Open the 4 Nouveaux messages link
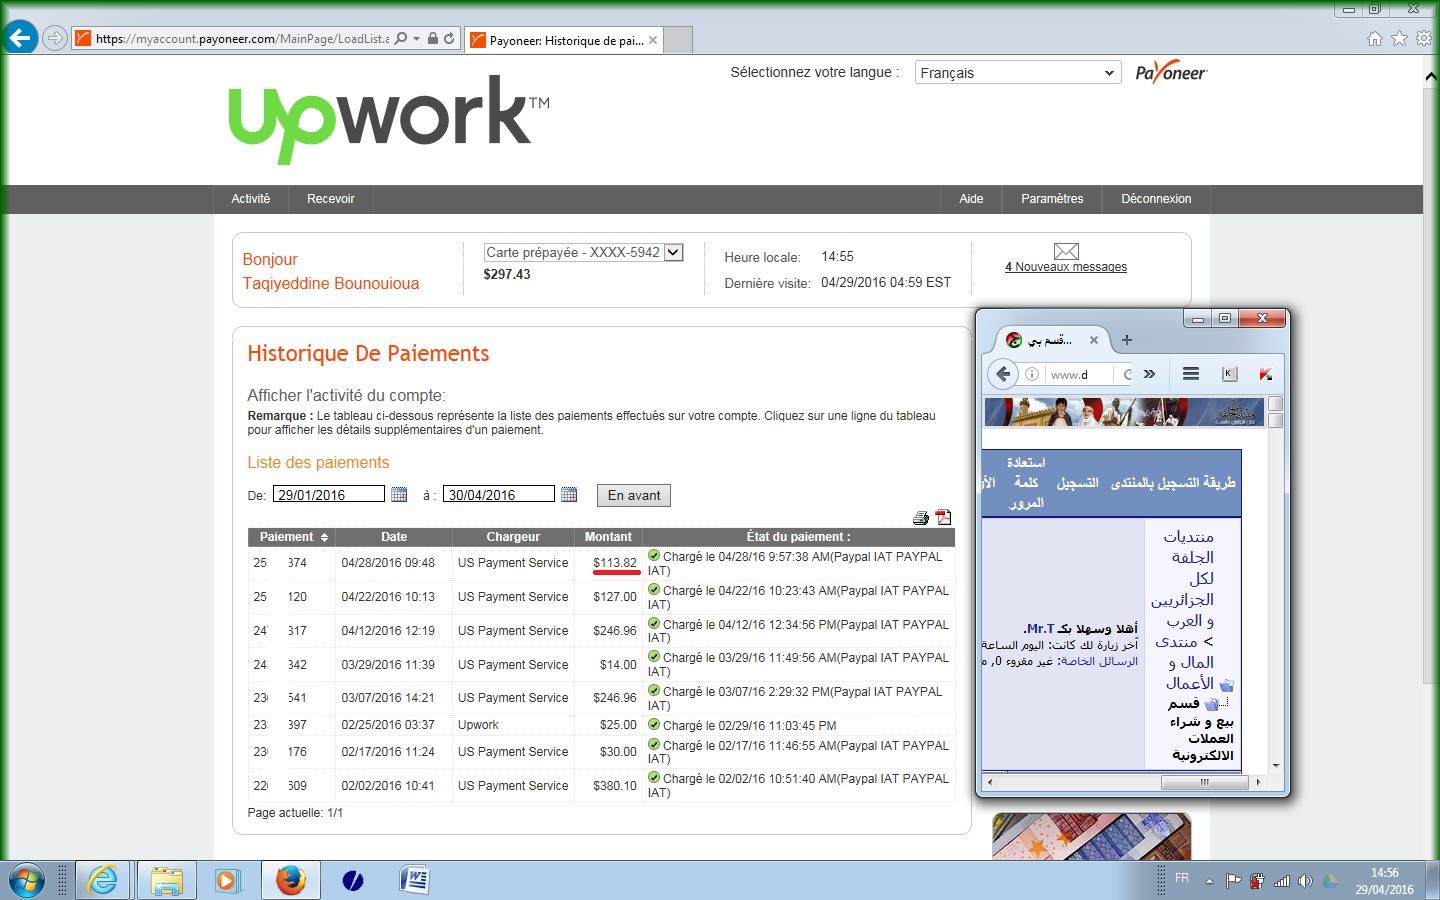Viewport: 1440px width, 900px height. [1066, 267]
